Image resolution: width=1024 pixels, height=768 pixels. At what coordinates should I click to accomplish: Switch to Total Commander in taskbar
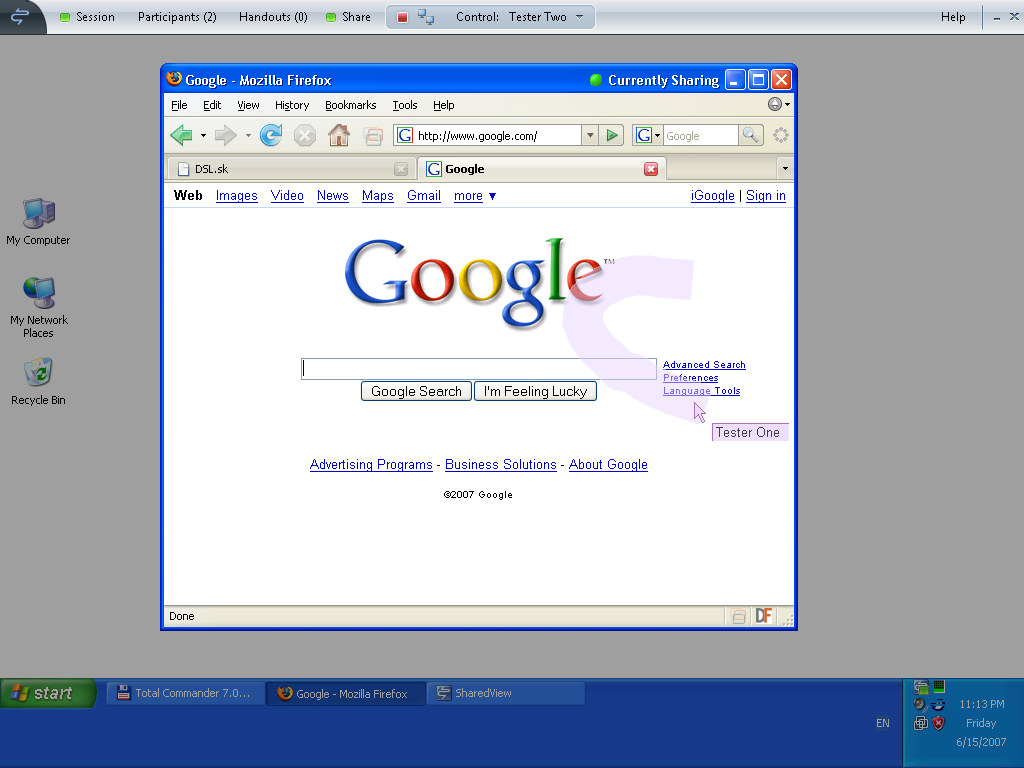point(186,694)
